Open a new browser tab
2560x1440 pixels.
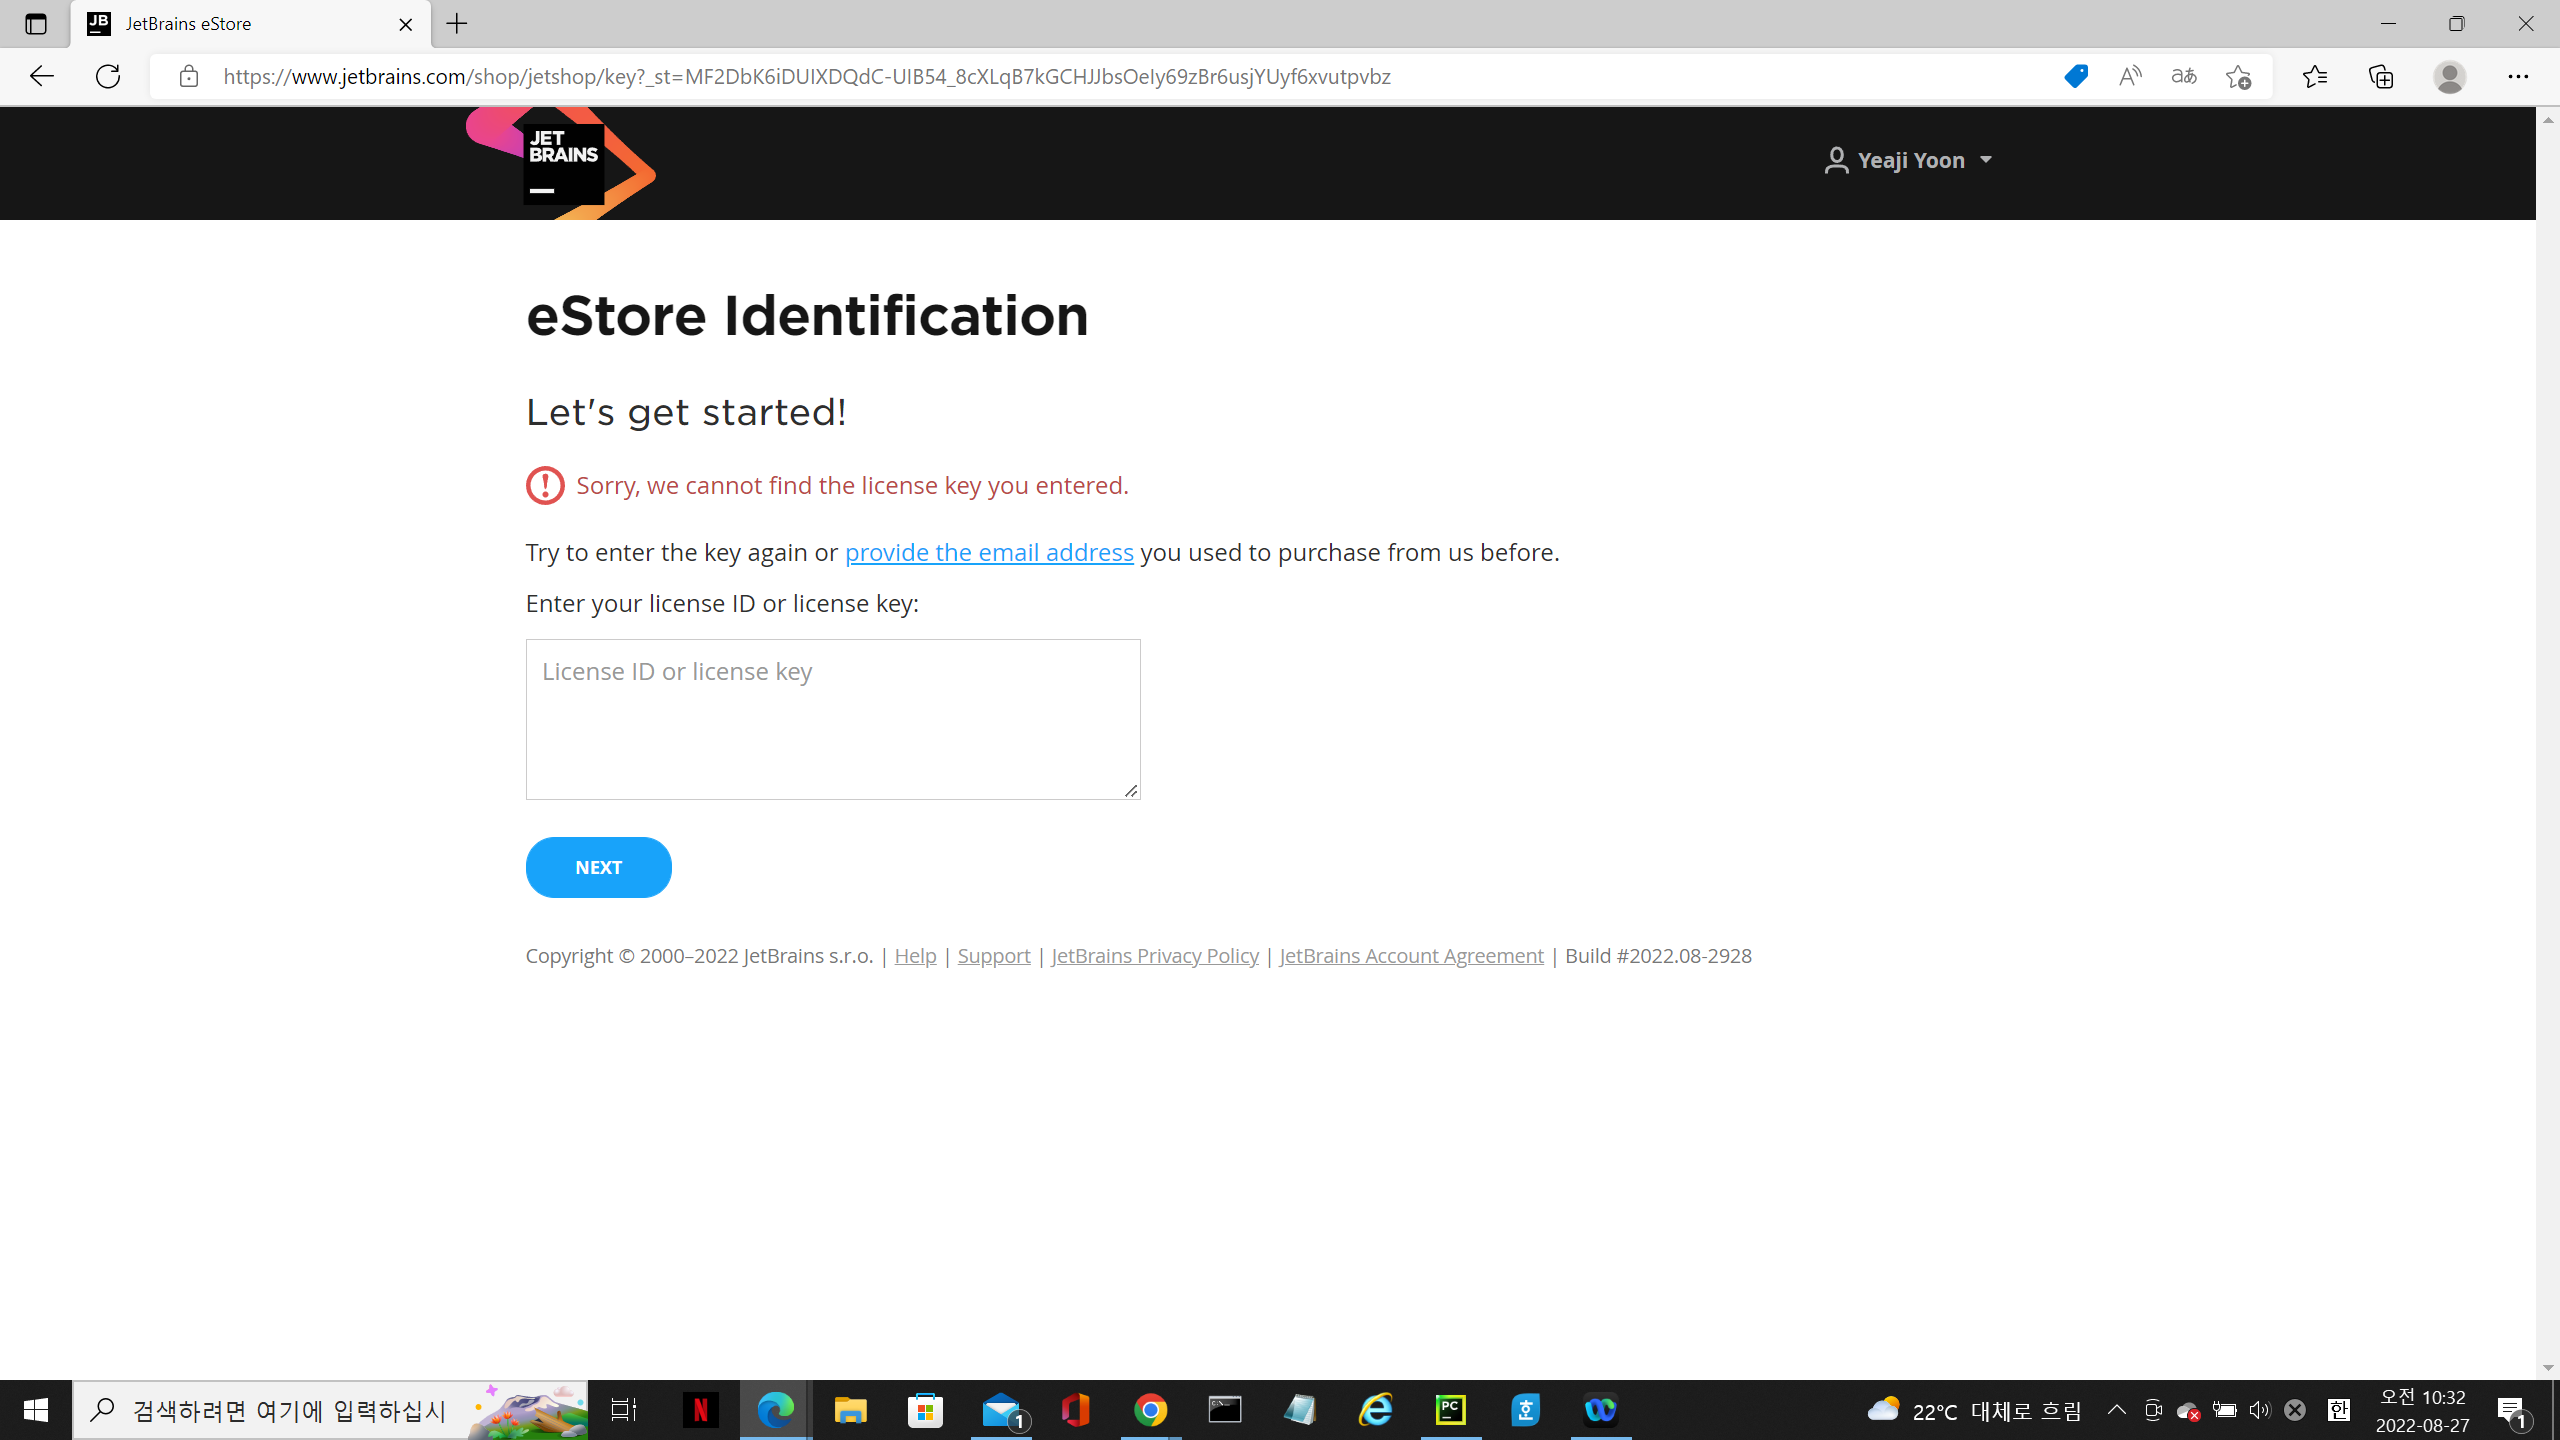[x=457, y=24]
